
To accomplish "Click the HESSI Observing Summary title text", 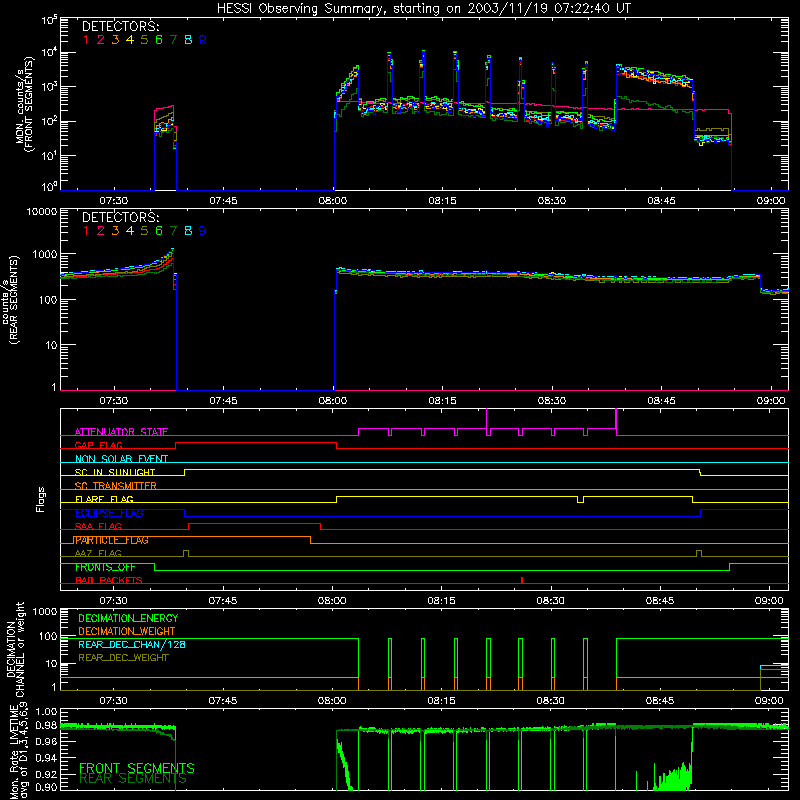I will click(x=423, y=9).
